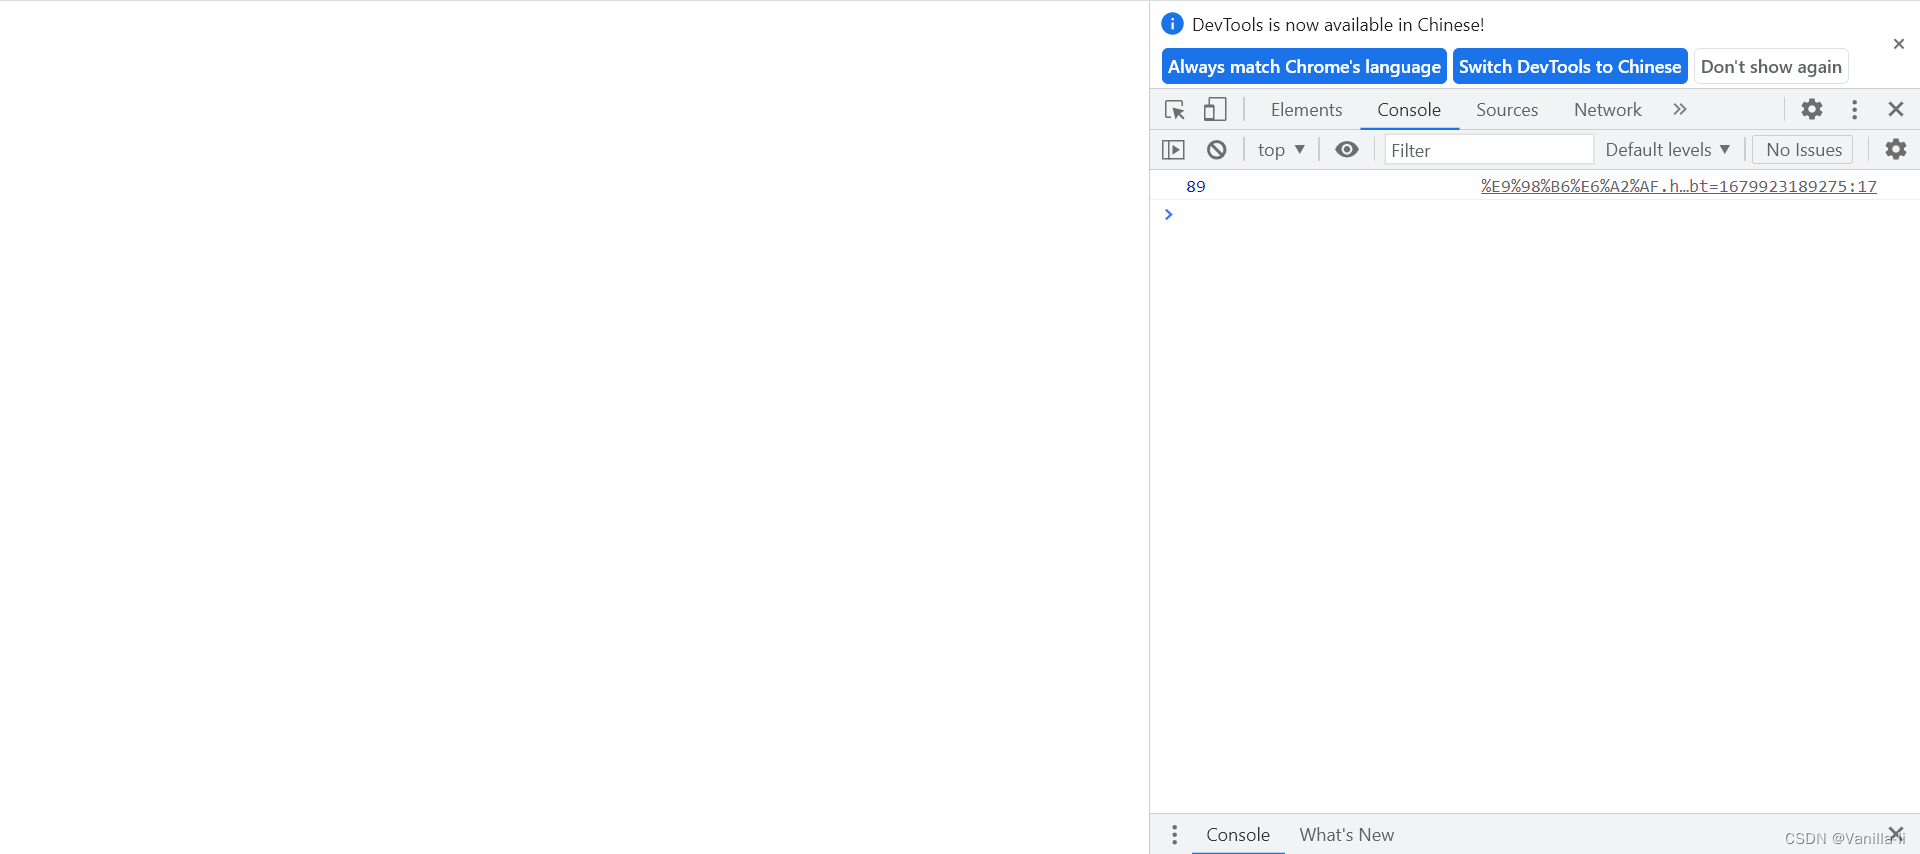Click Always match Chrome's language button
This screenshot has height=854, width=1920.
click(x=1304, y=67)
